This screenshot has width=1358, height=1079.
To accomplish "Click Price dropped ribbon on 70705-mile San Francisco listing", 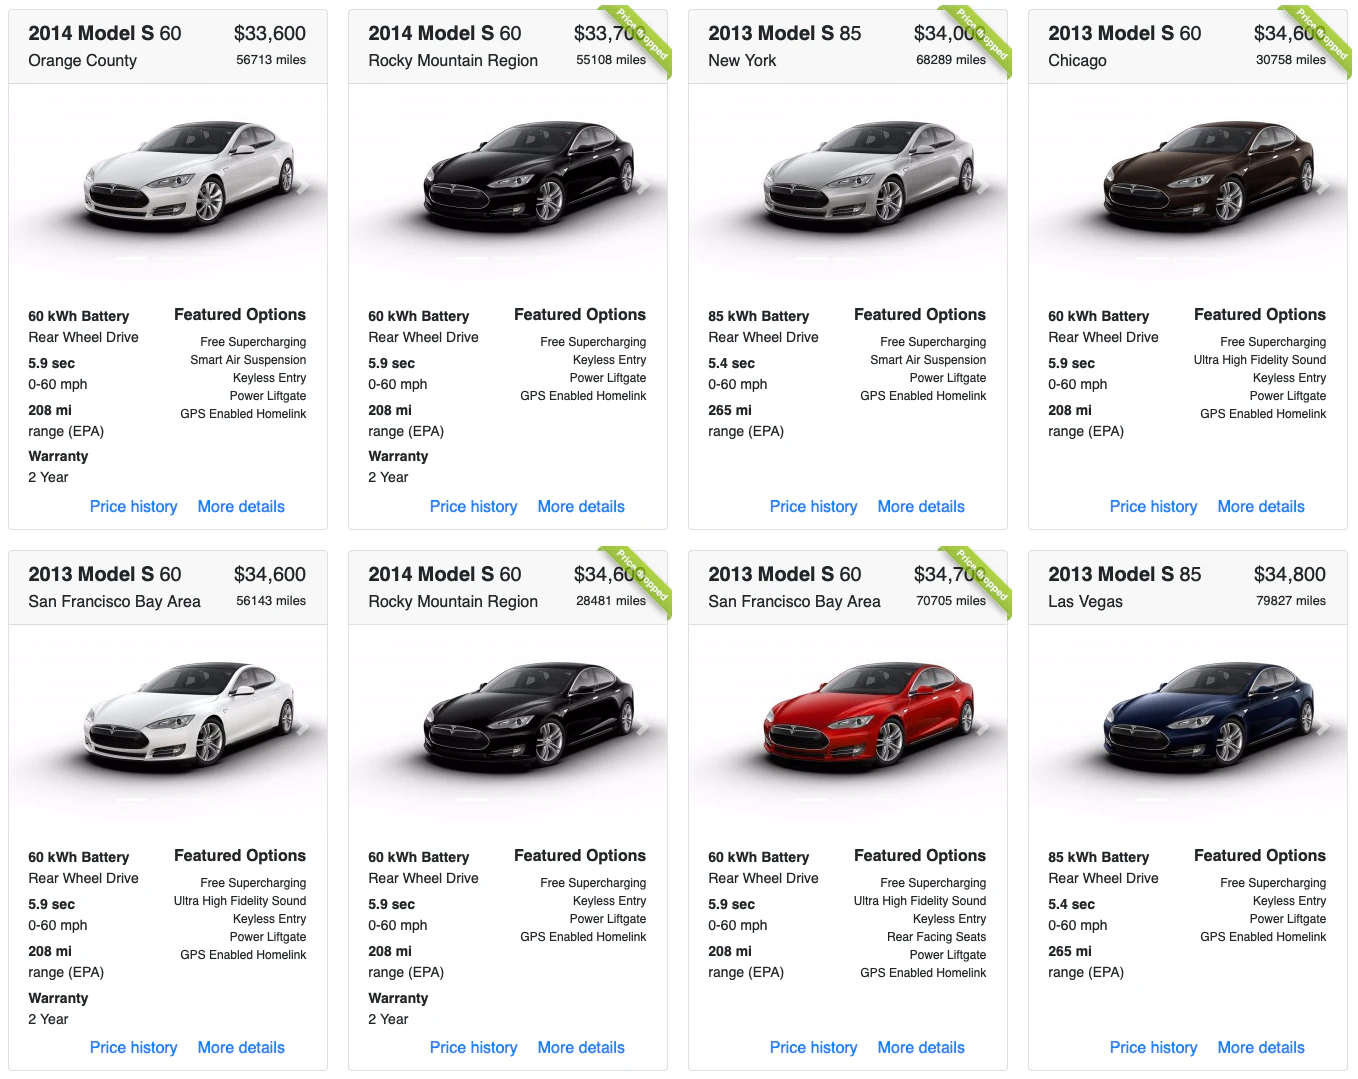I will click(981, 579).
